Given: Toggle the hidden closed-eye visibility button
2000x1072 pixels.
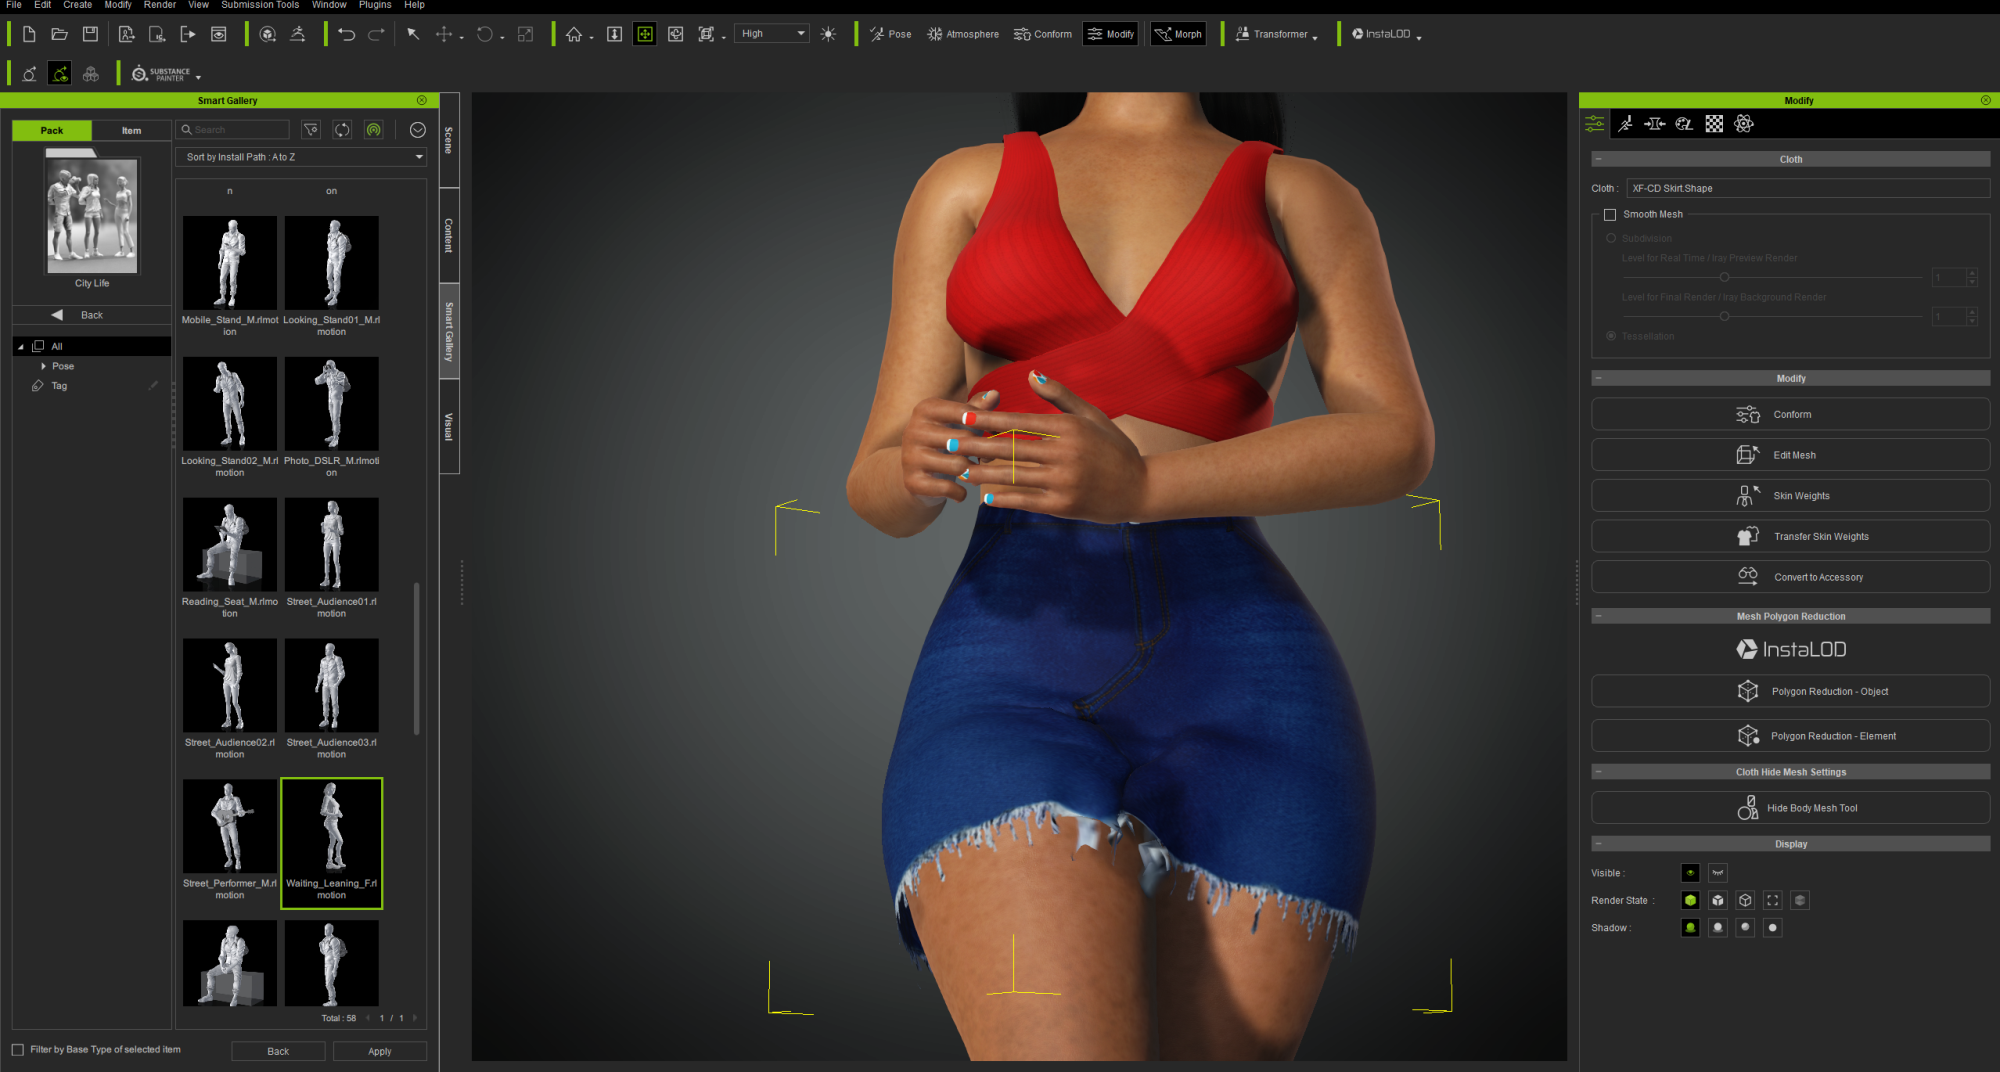Looking at the screenshot, I should pos(1718,873).
